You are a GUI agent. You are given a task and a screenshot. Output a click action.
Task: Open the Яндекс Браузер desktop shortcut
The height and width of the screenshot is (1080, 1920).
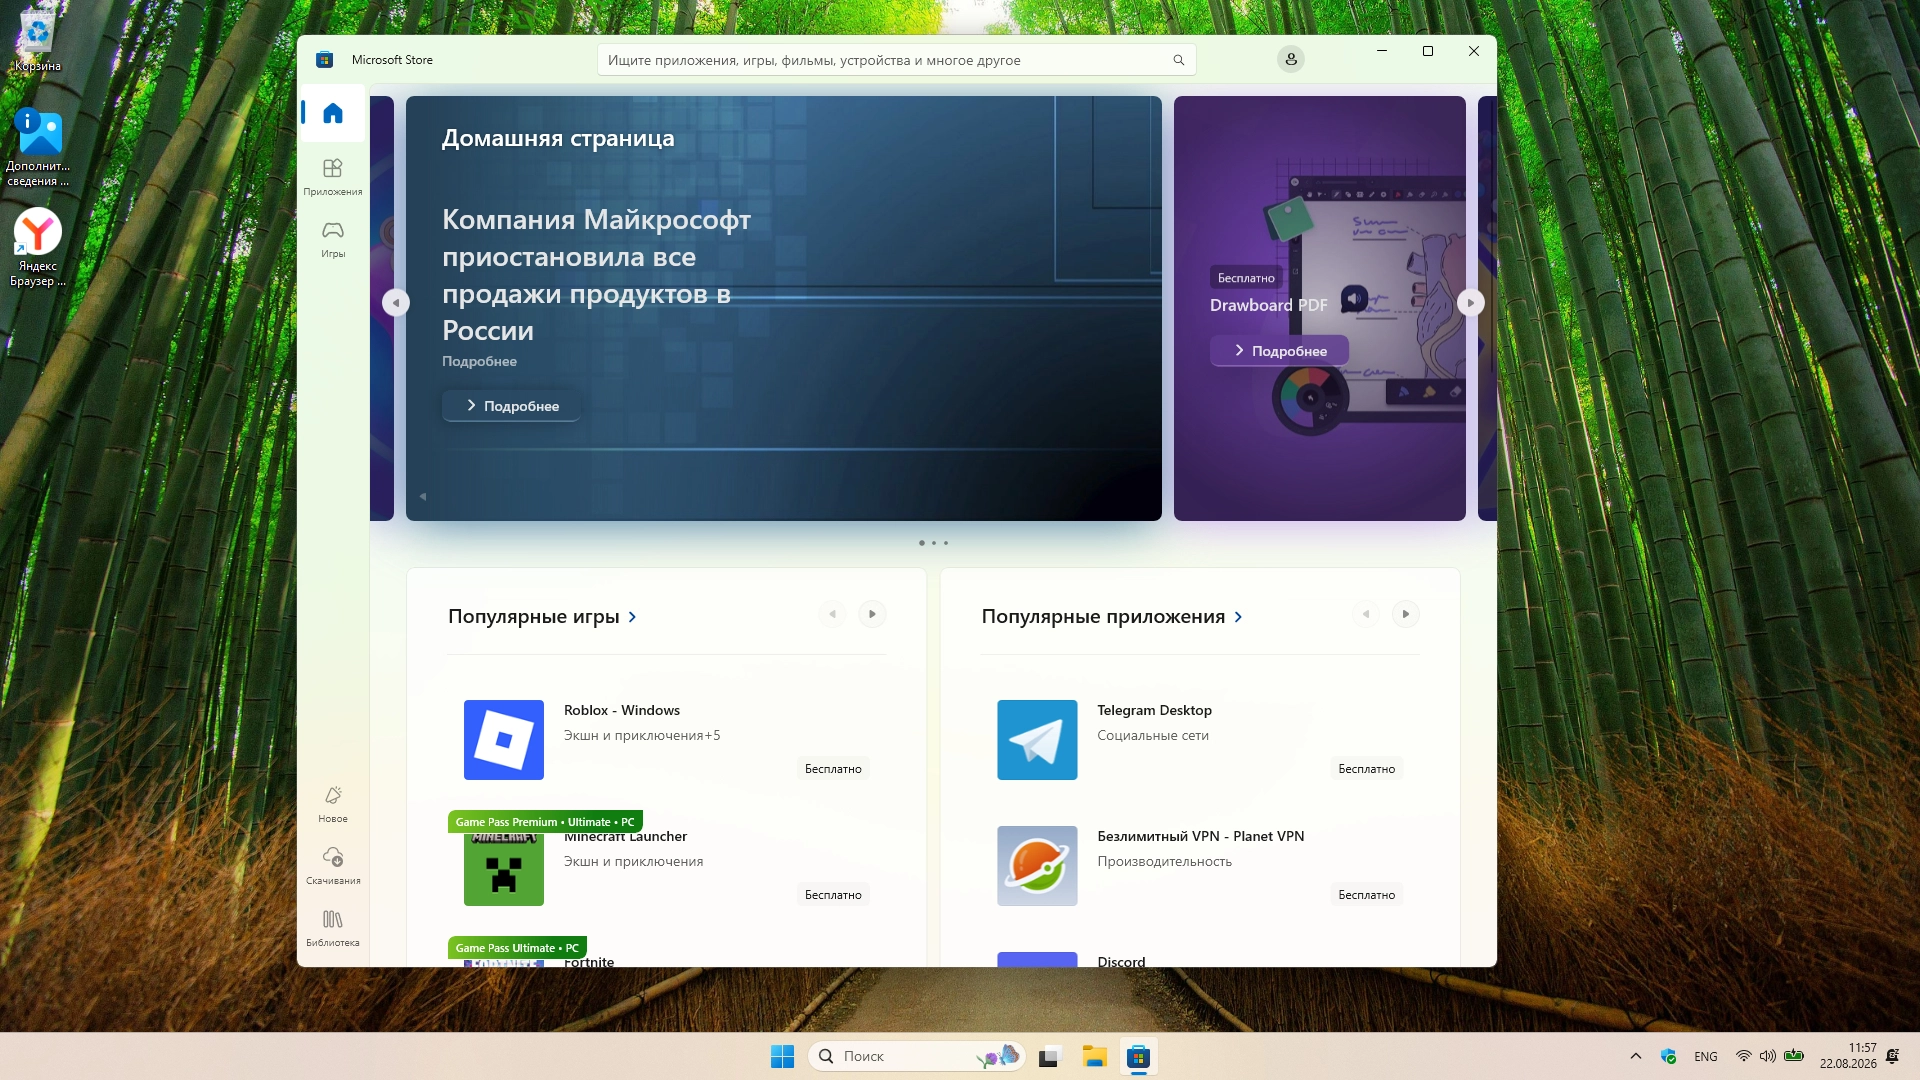[x=38, y=247]
